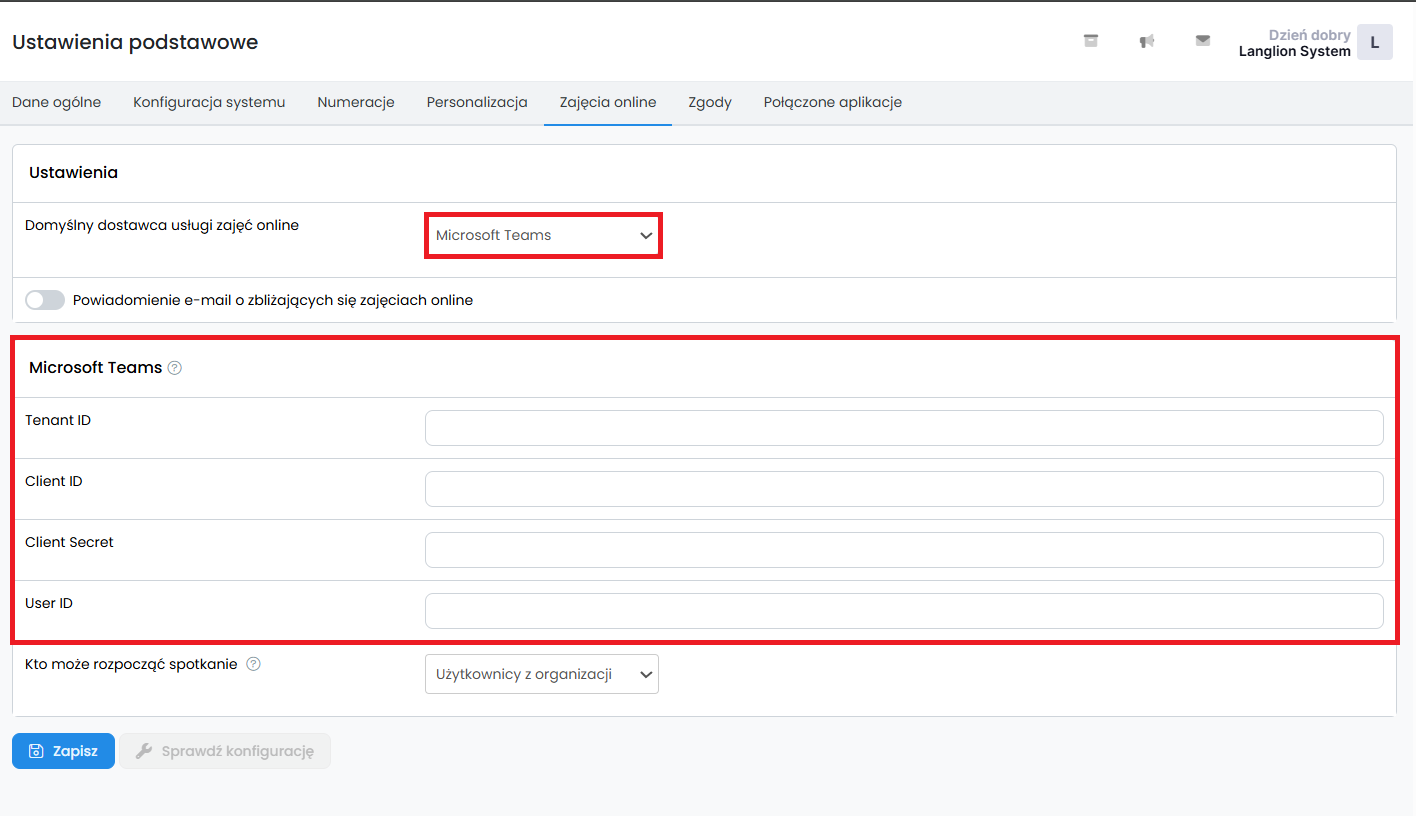This screenshot has width=1416, height=816.
Task: Expand the Użytkownicy z organizacji dropdown
Action: click(x=542, y=674)
